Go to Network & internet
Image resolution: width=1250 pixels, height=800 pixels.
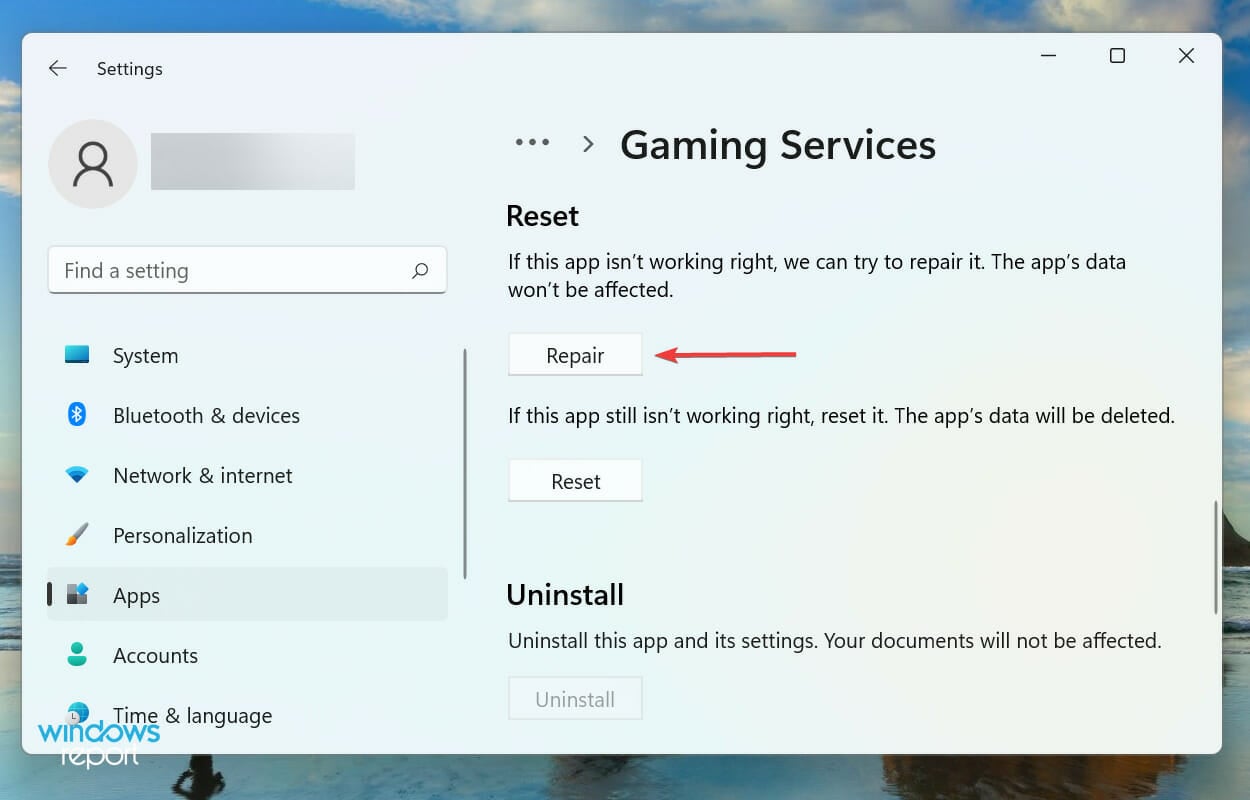point(203,476)
